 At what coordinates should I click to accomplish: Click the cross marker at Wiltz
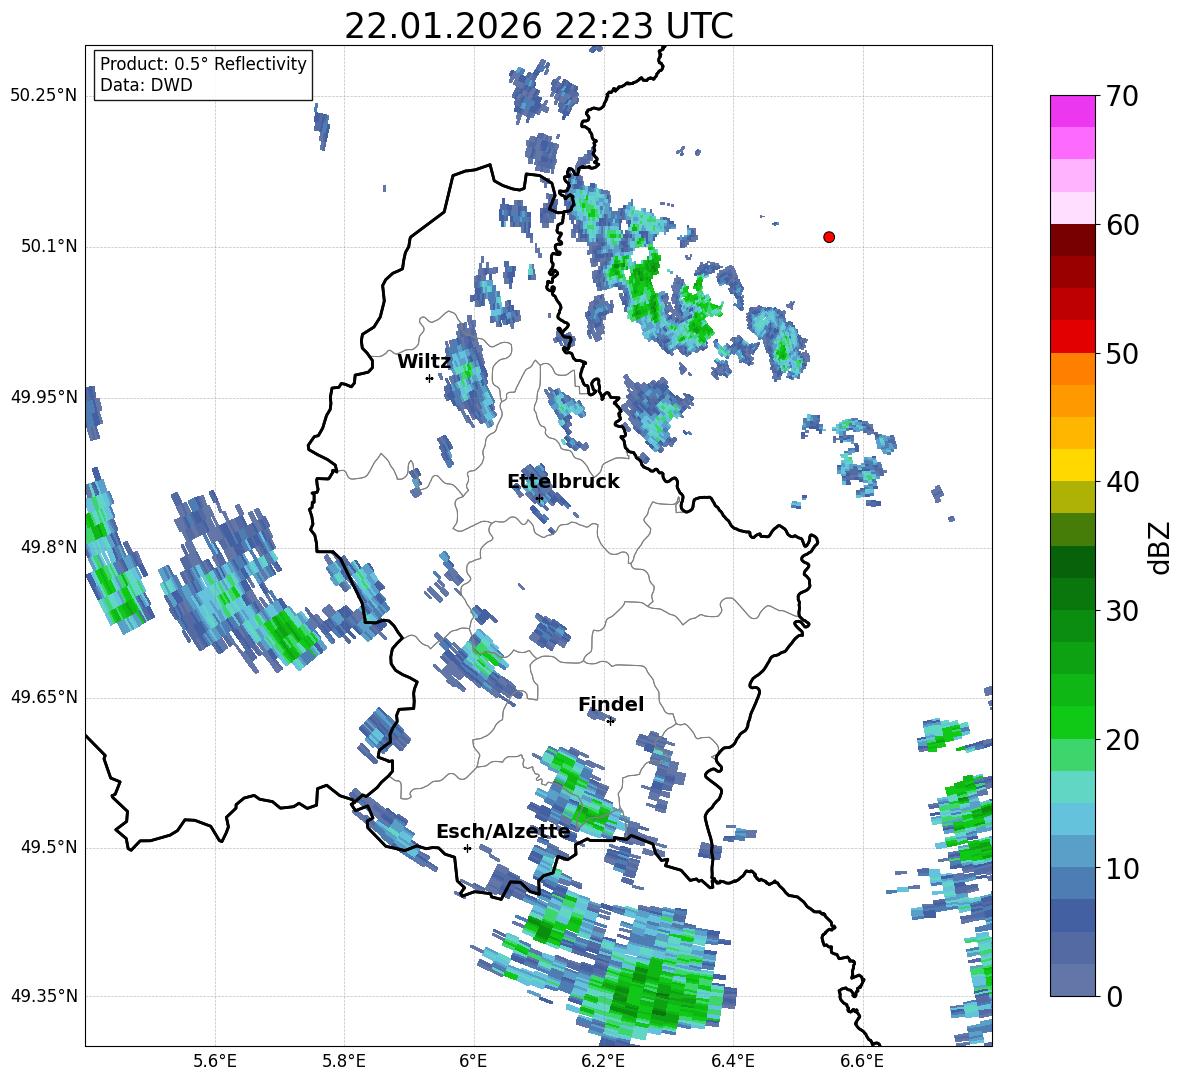[429, 378]
